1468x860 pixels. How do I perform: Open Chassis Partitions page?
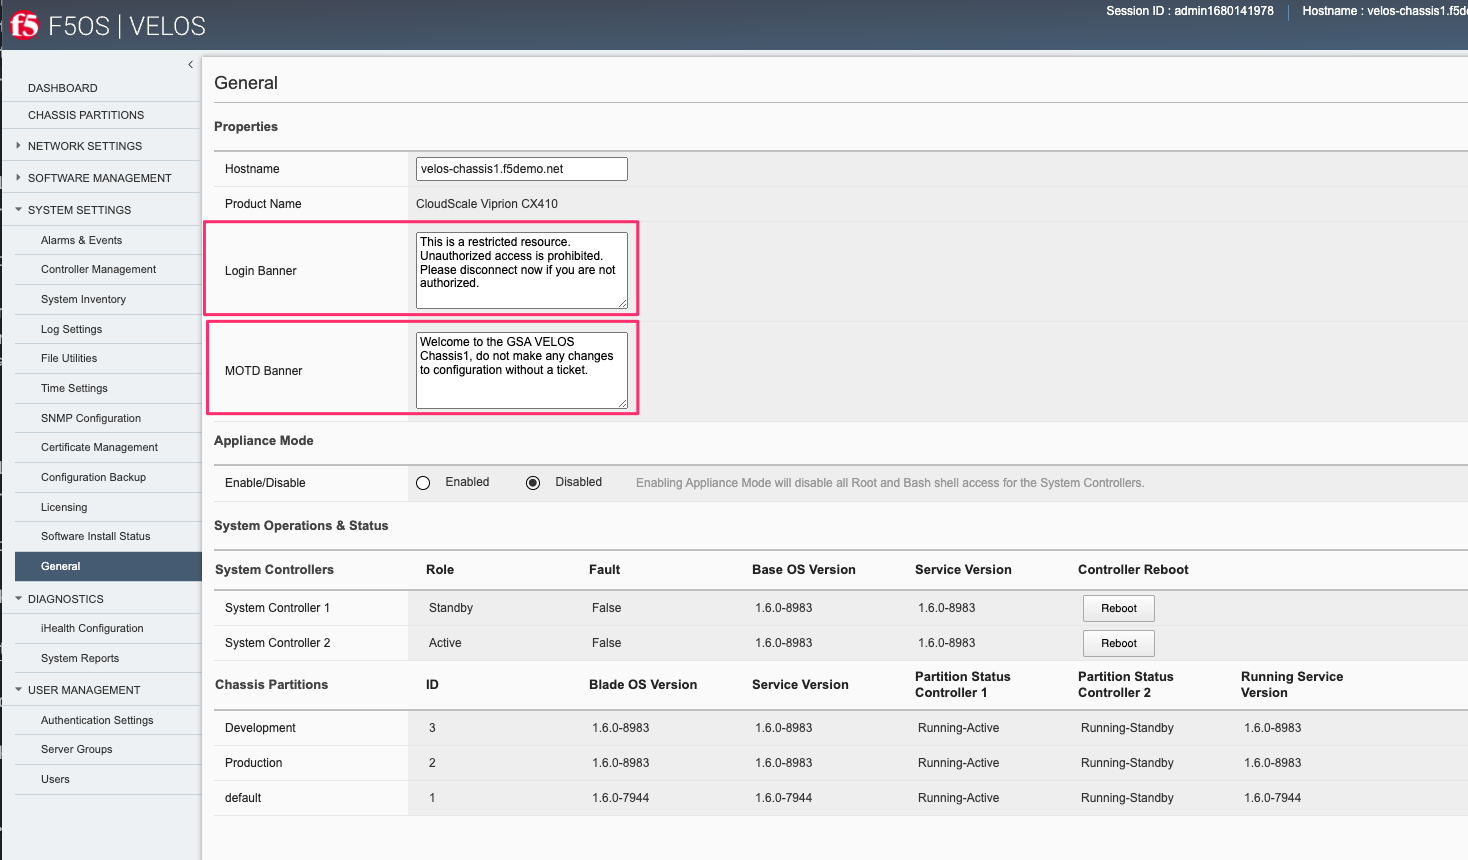[86, 115]
